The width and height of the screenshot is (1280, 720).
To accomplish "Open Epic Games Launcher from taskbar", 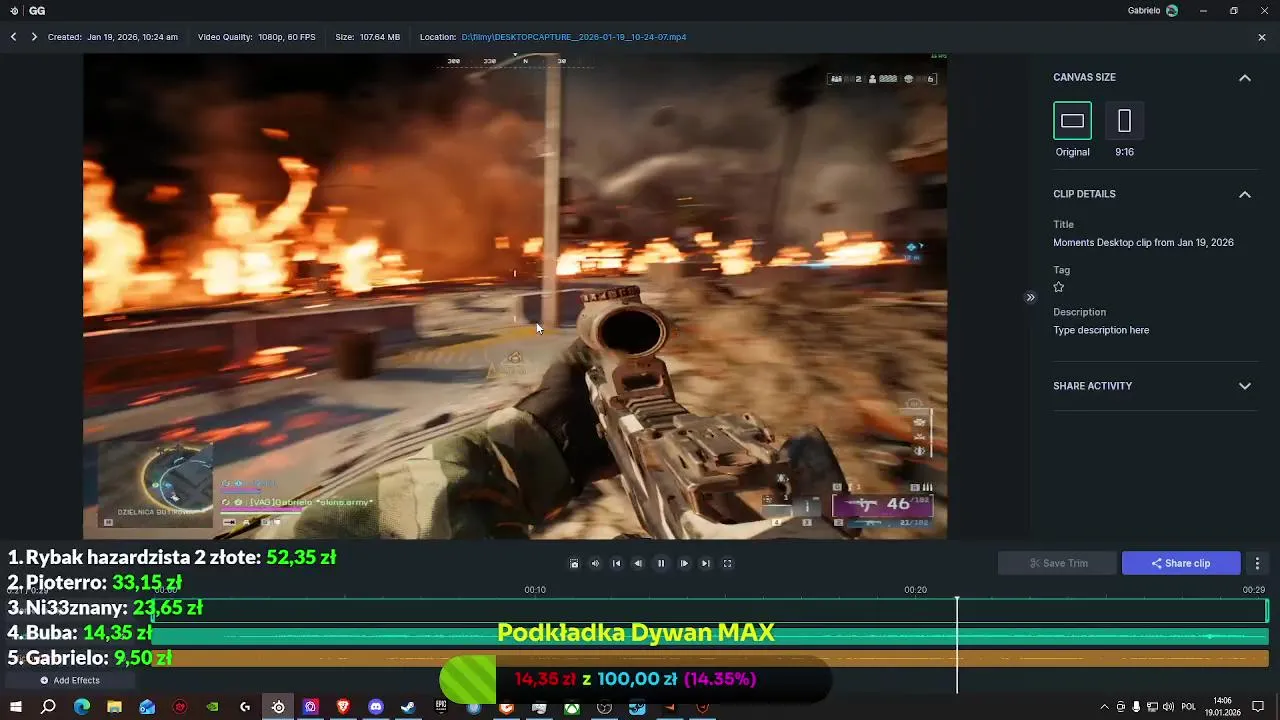I will [x=441, y=707].
